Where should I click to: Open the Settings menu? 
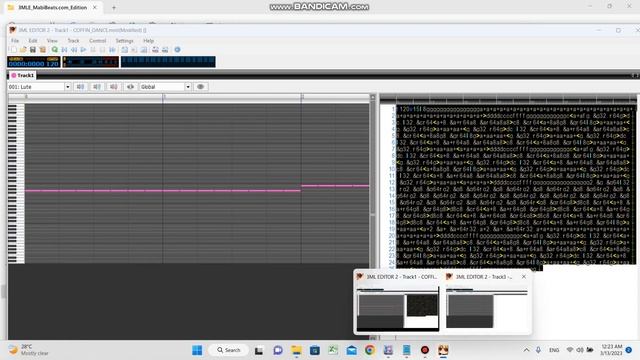[124, 41]
